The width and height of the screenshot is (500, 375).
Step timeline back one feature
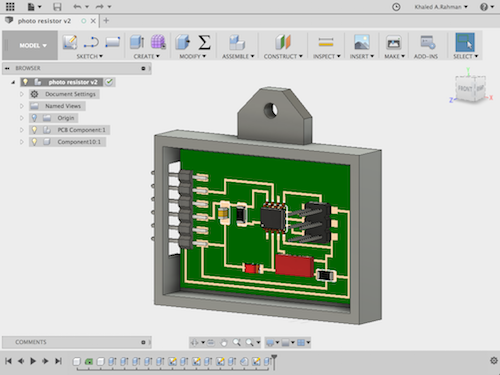[21, 361]
